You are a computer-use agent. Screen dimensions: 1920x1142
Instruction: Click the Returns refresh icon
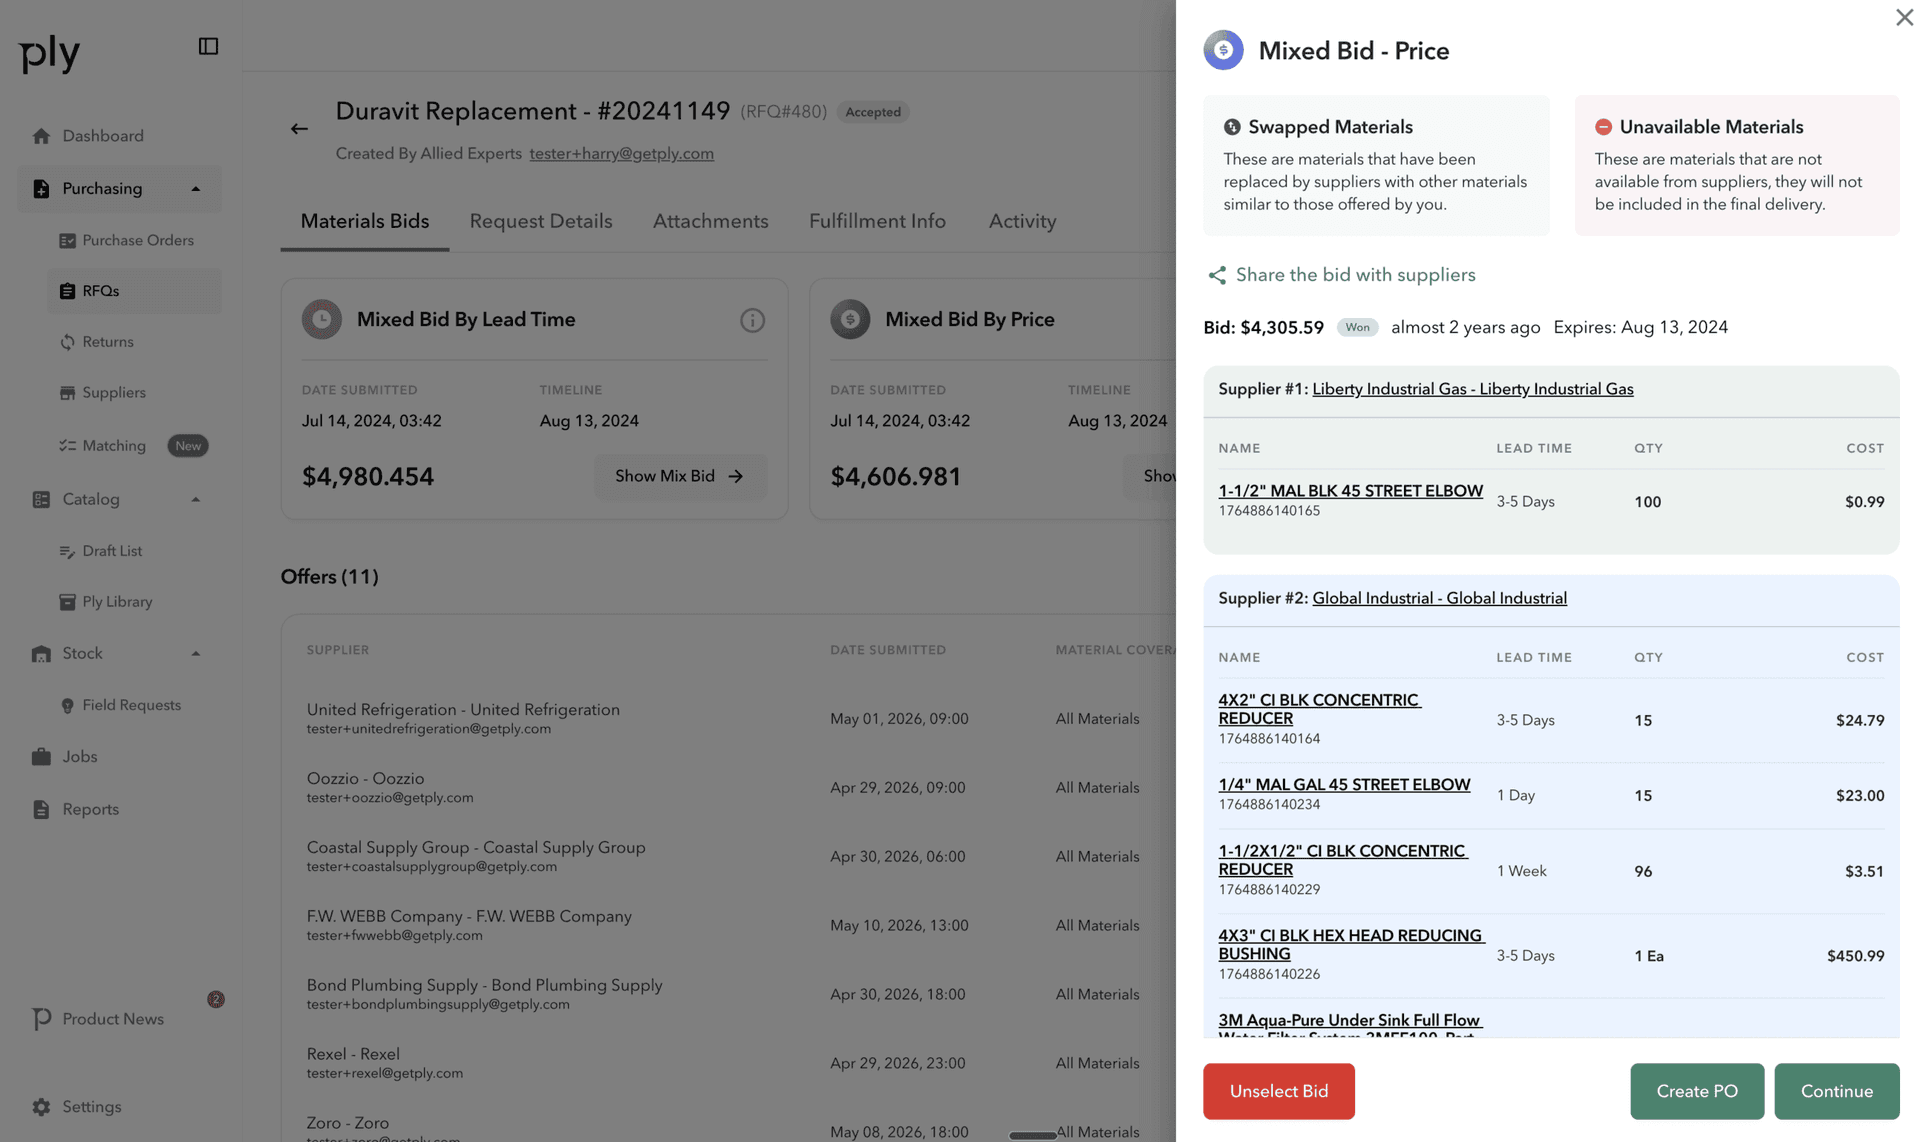click(67, 342)
